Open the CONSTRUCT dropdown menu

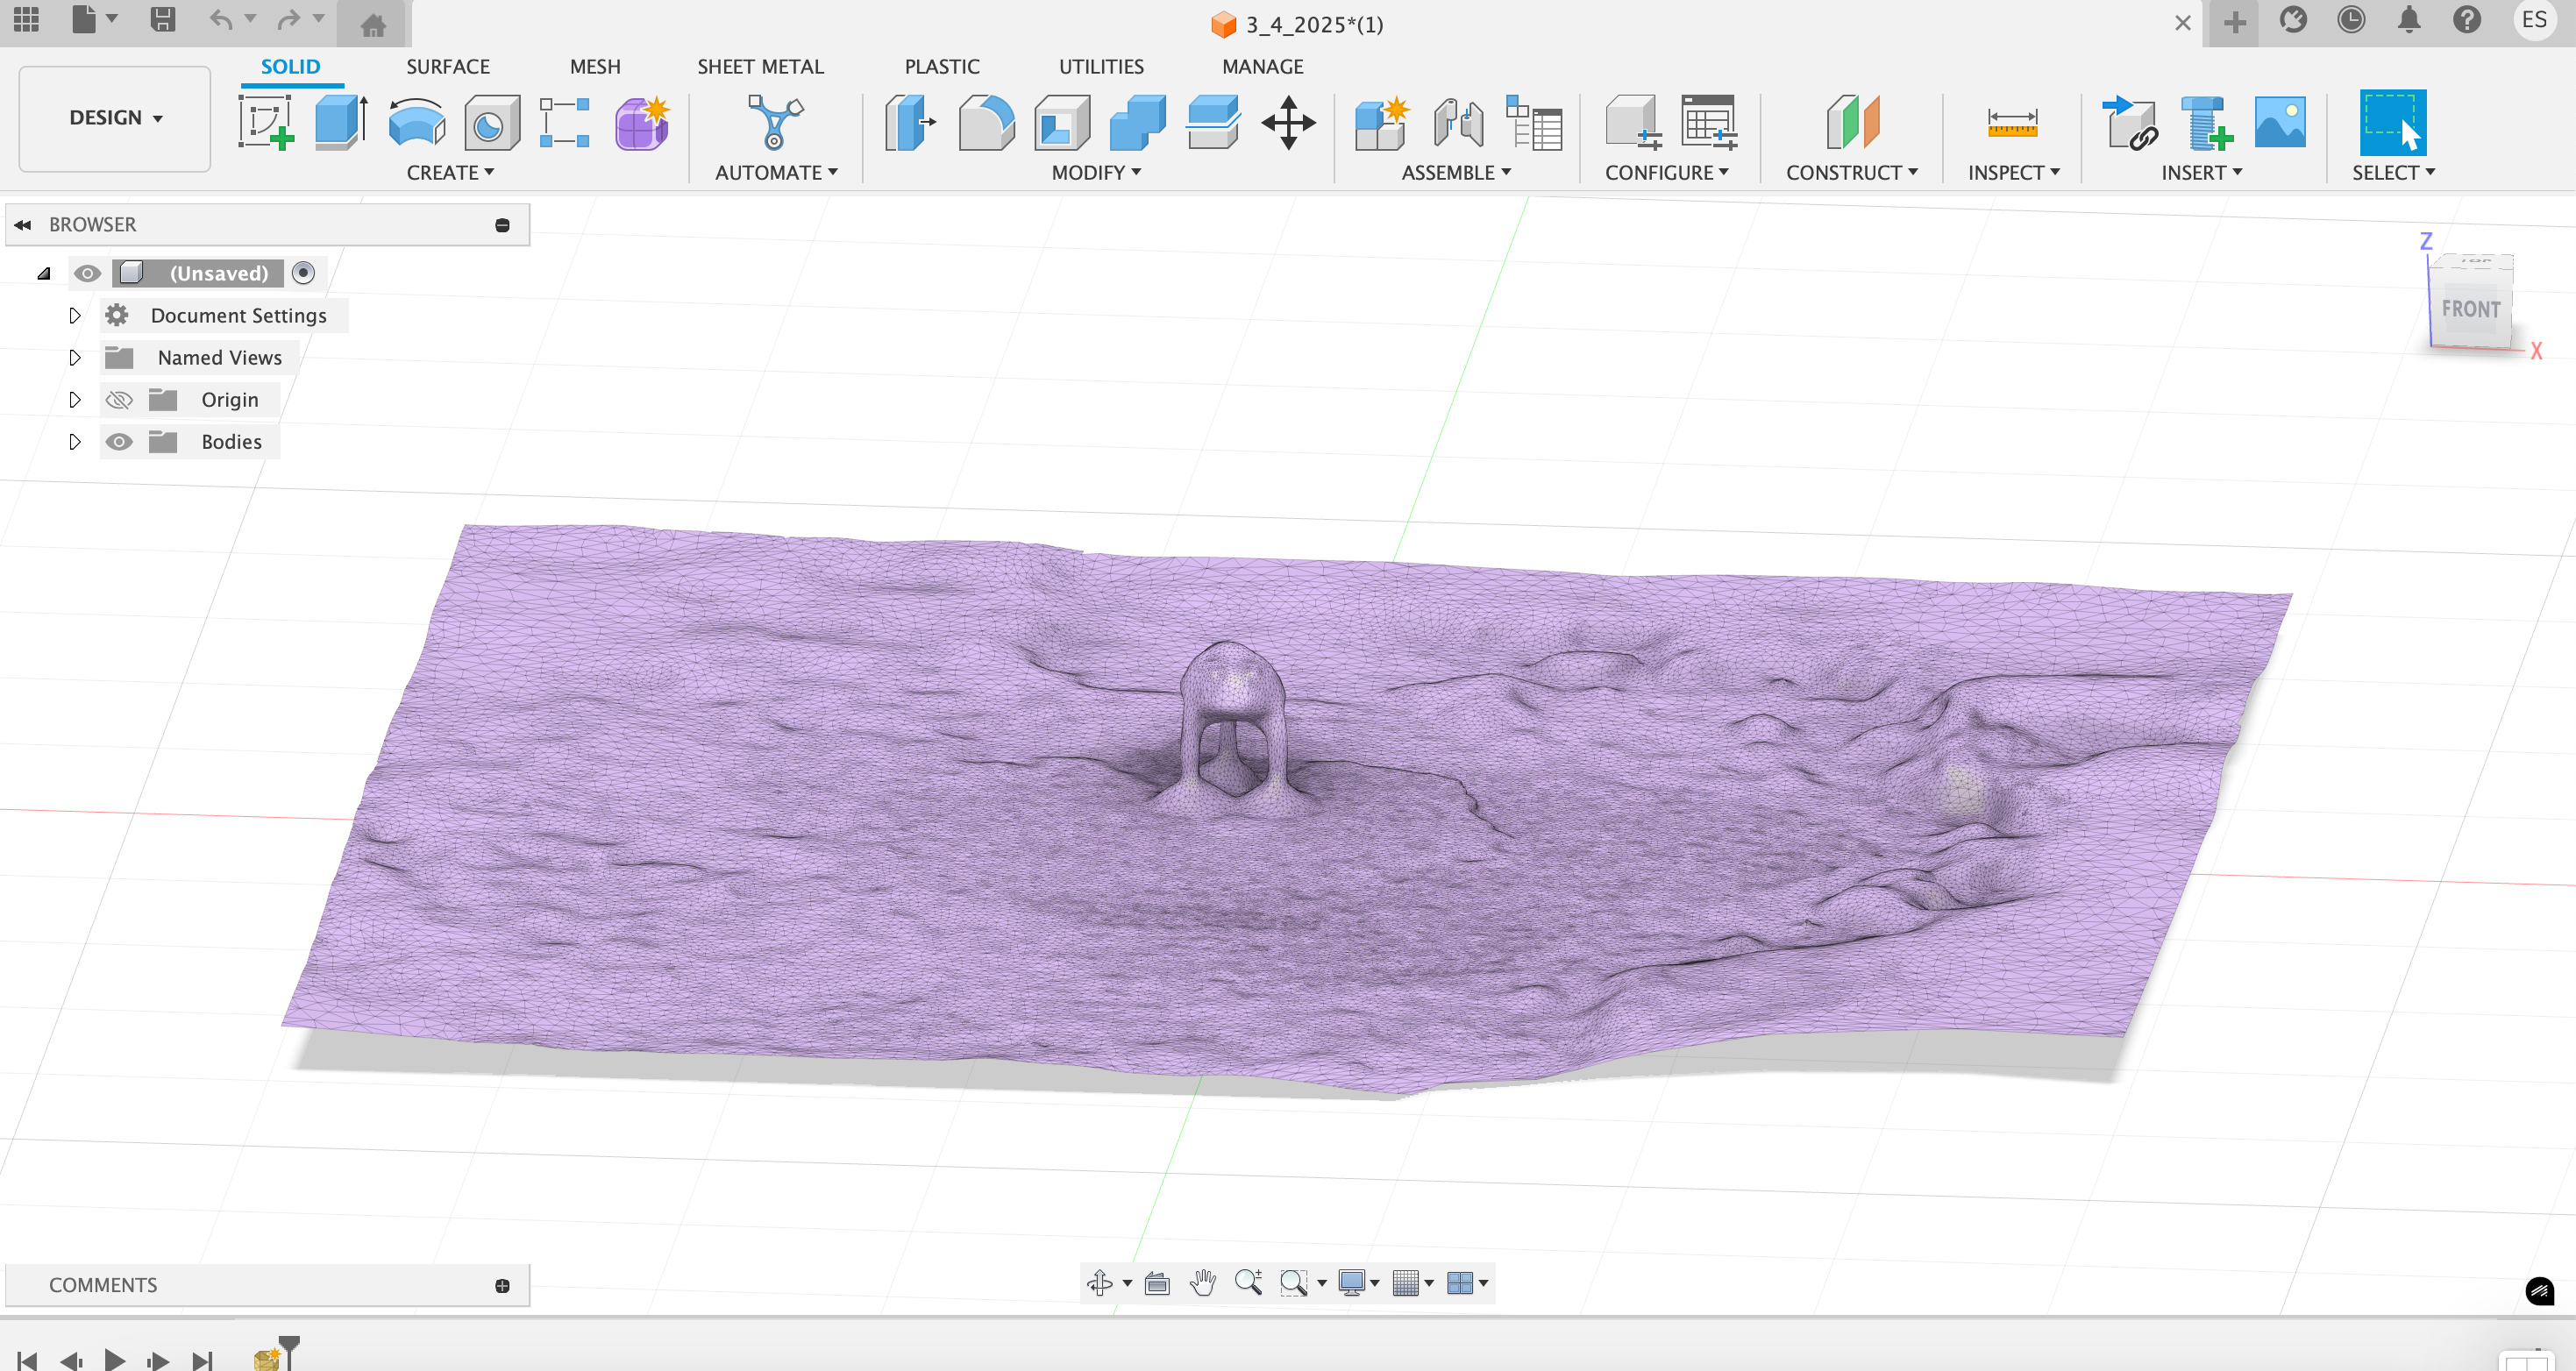(1852, 172)
